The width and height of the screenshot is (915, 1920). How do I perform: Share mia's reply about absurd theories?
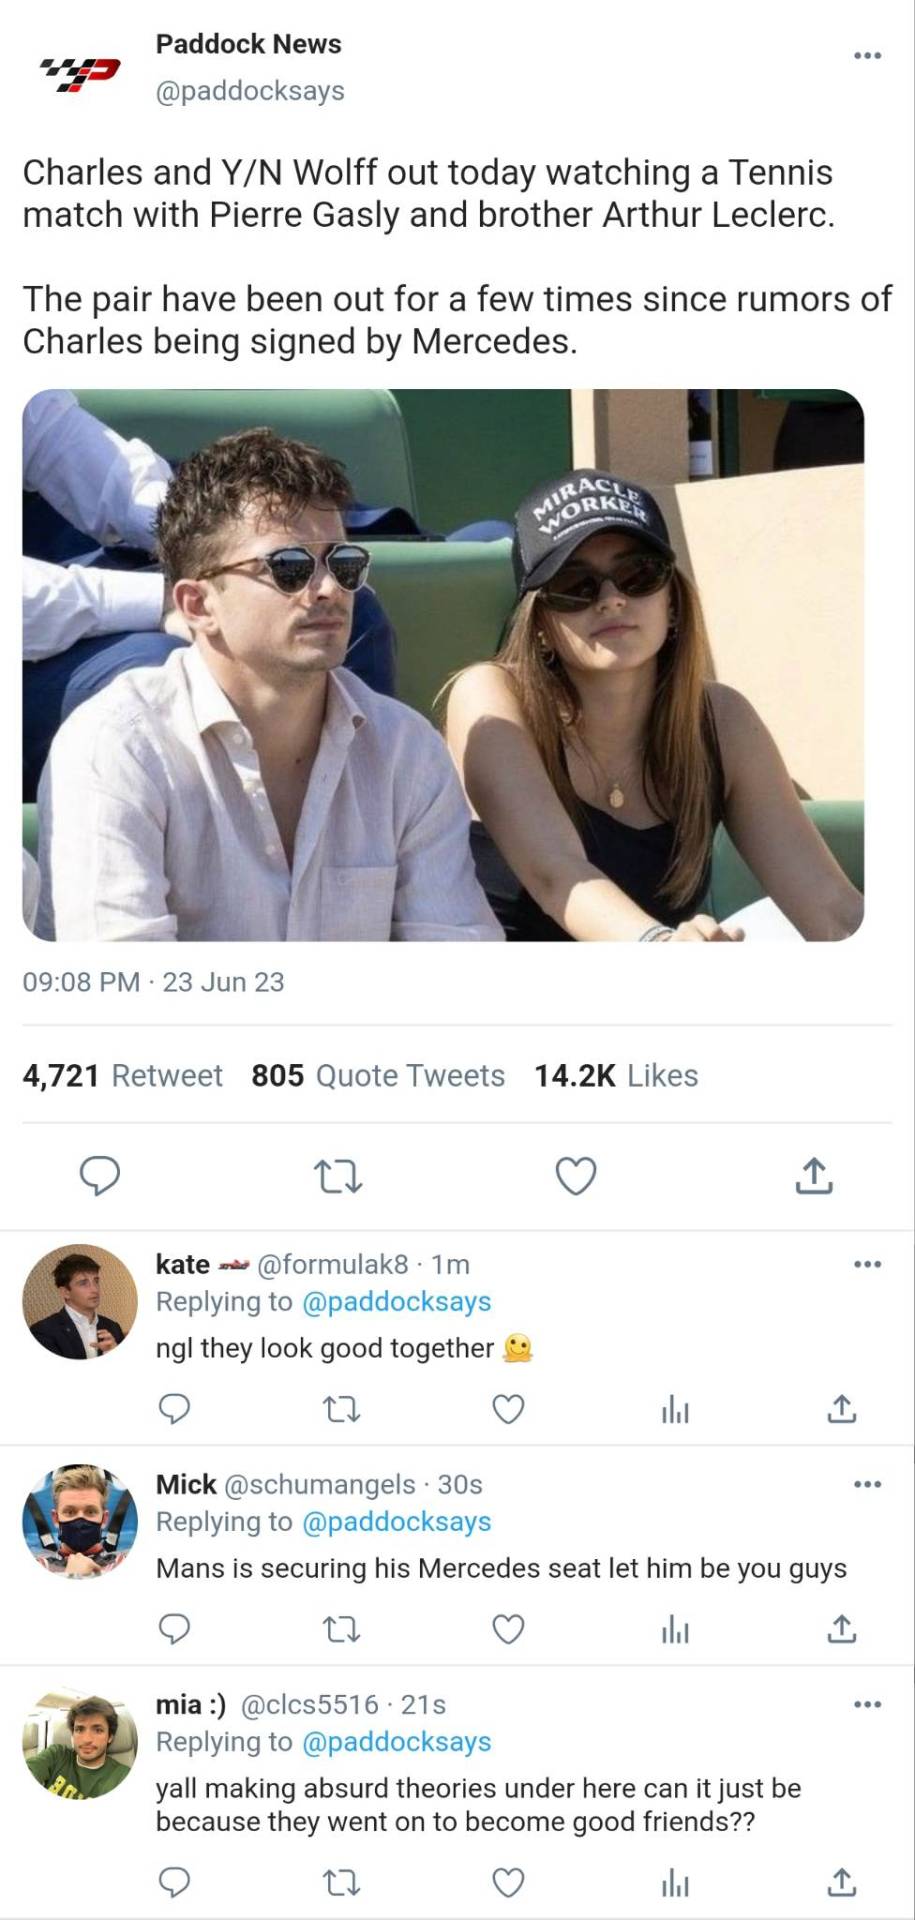[842, 1883]
